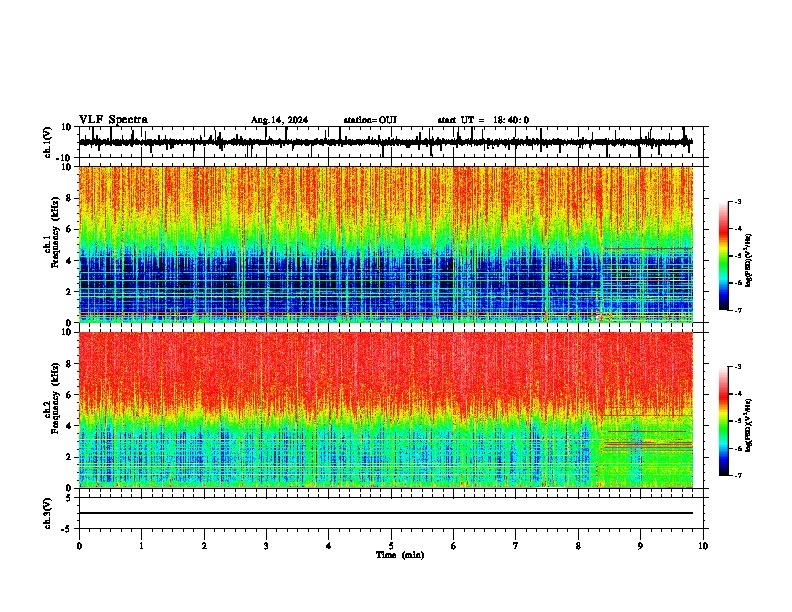Click the ch.1 spectrogram color scale bar
The image size is (792, 612).
pyautogui.click(x=723, y=256)
